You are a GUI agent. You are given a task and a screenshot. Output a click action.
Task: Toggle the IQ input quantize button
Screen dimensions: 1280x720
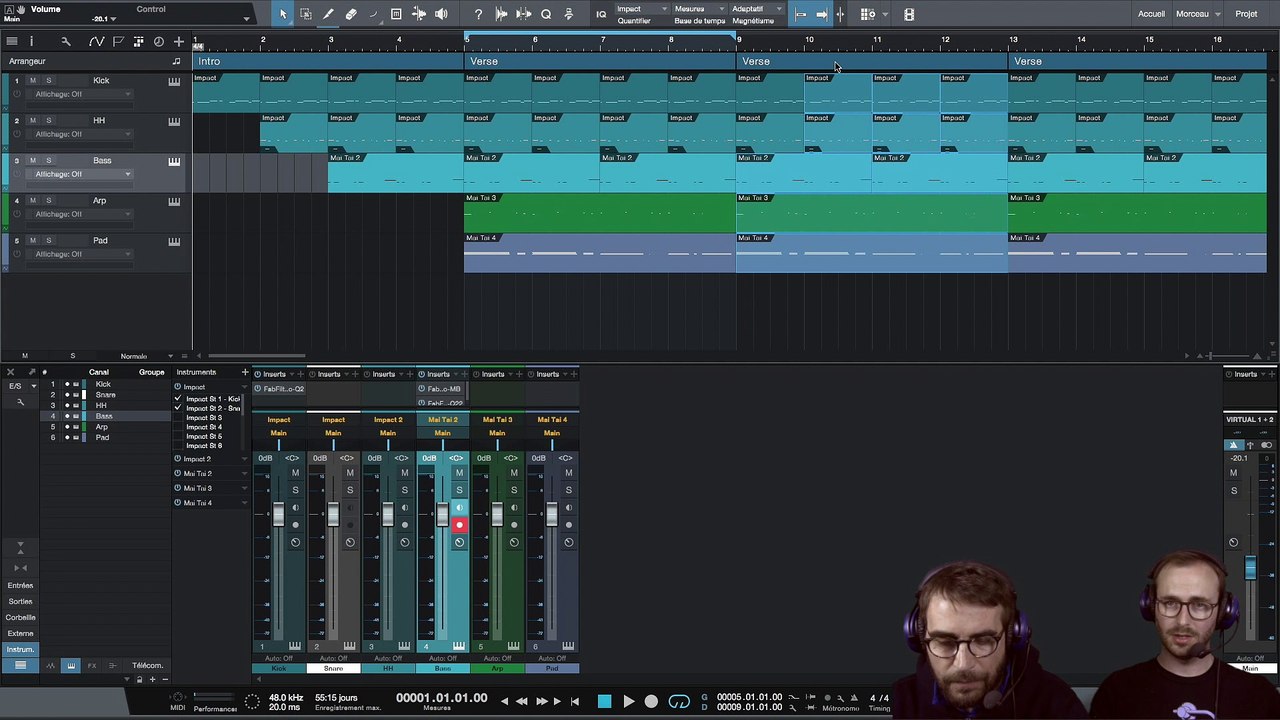[x=601, y=14]
